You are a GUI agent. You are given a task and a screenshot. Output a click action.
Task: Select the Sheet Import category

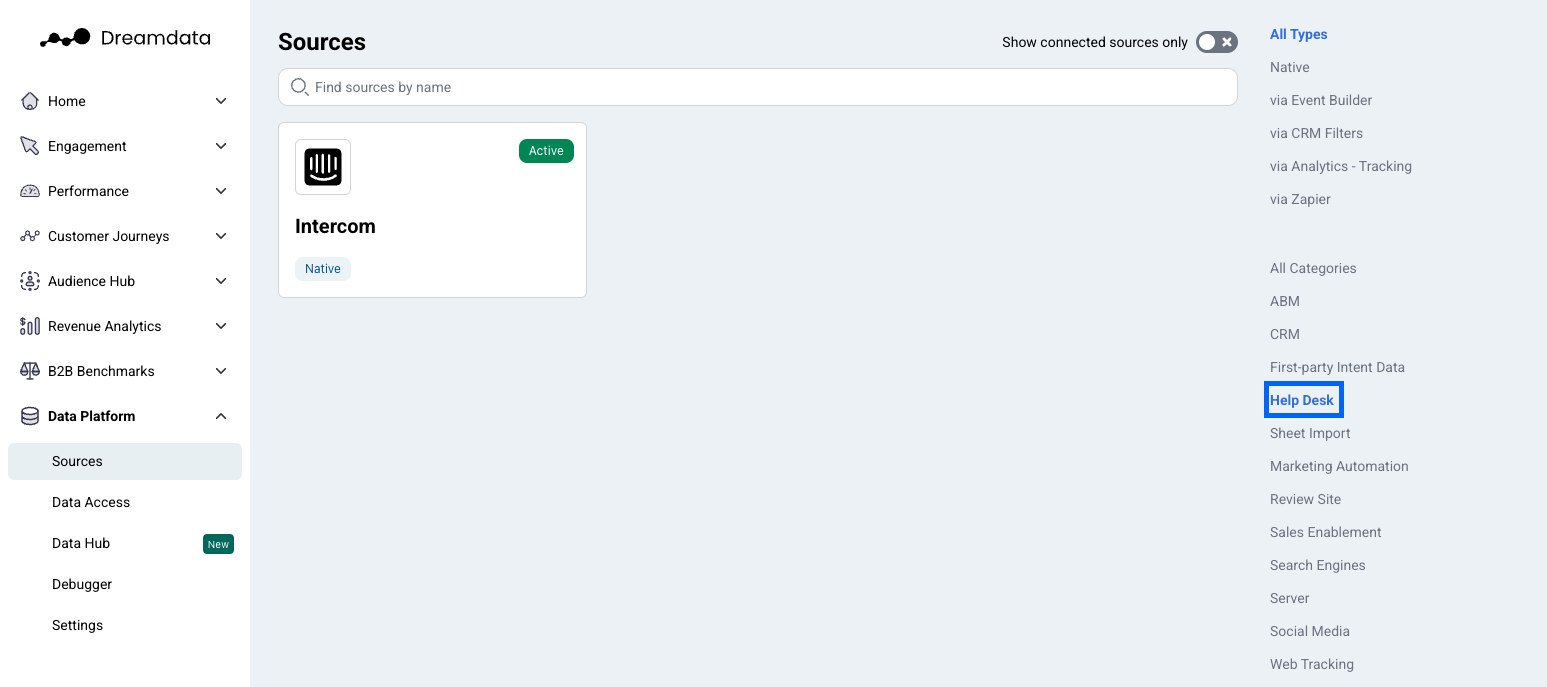[1310, 433]
